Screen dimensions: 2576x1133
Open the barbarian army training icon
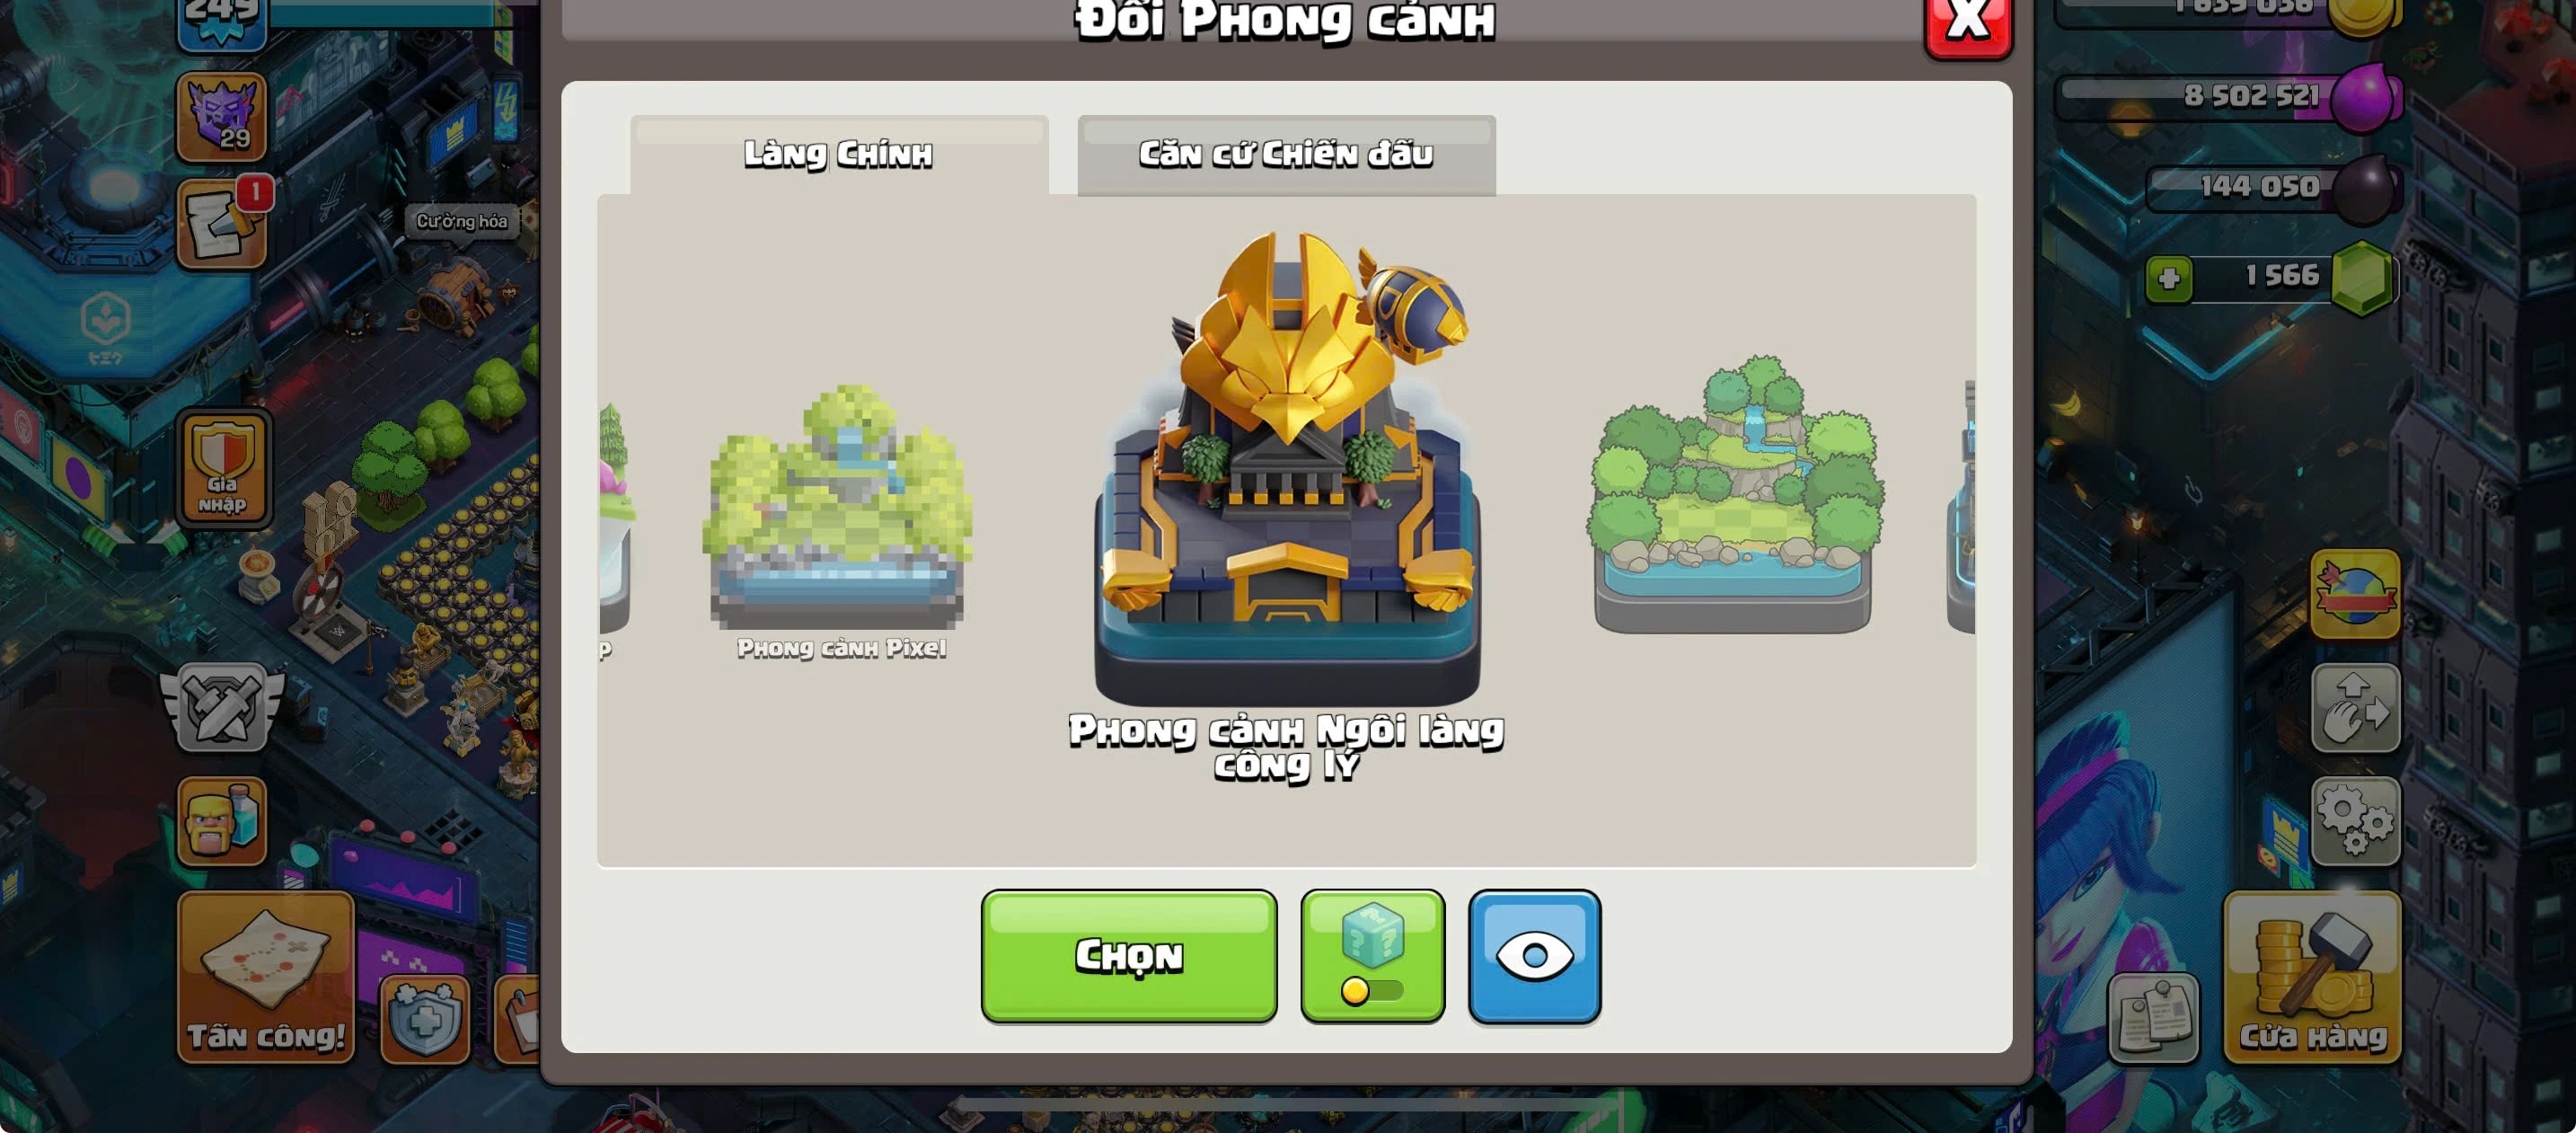[222, 821]
